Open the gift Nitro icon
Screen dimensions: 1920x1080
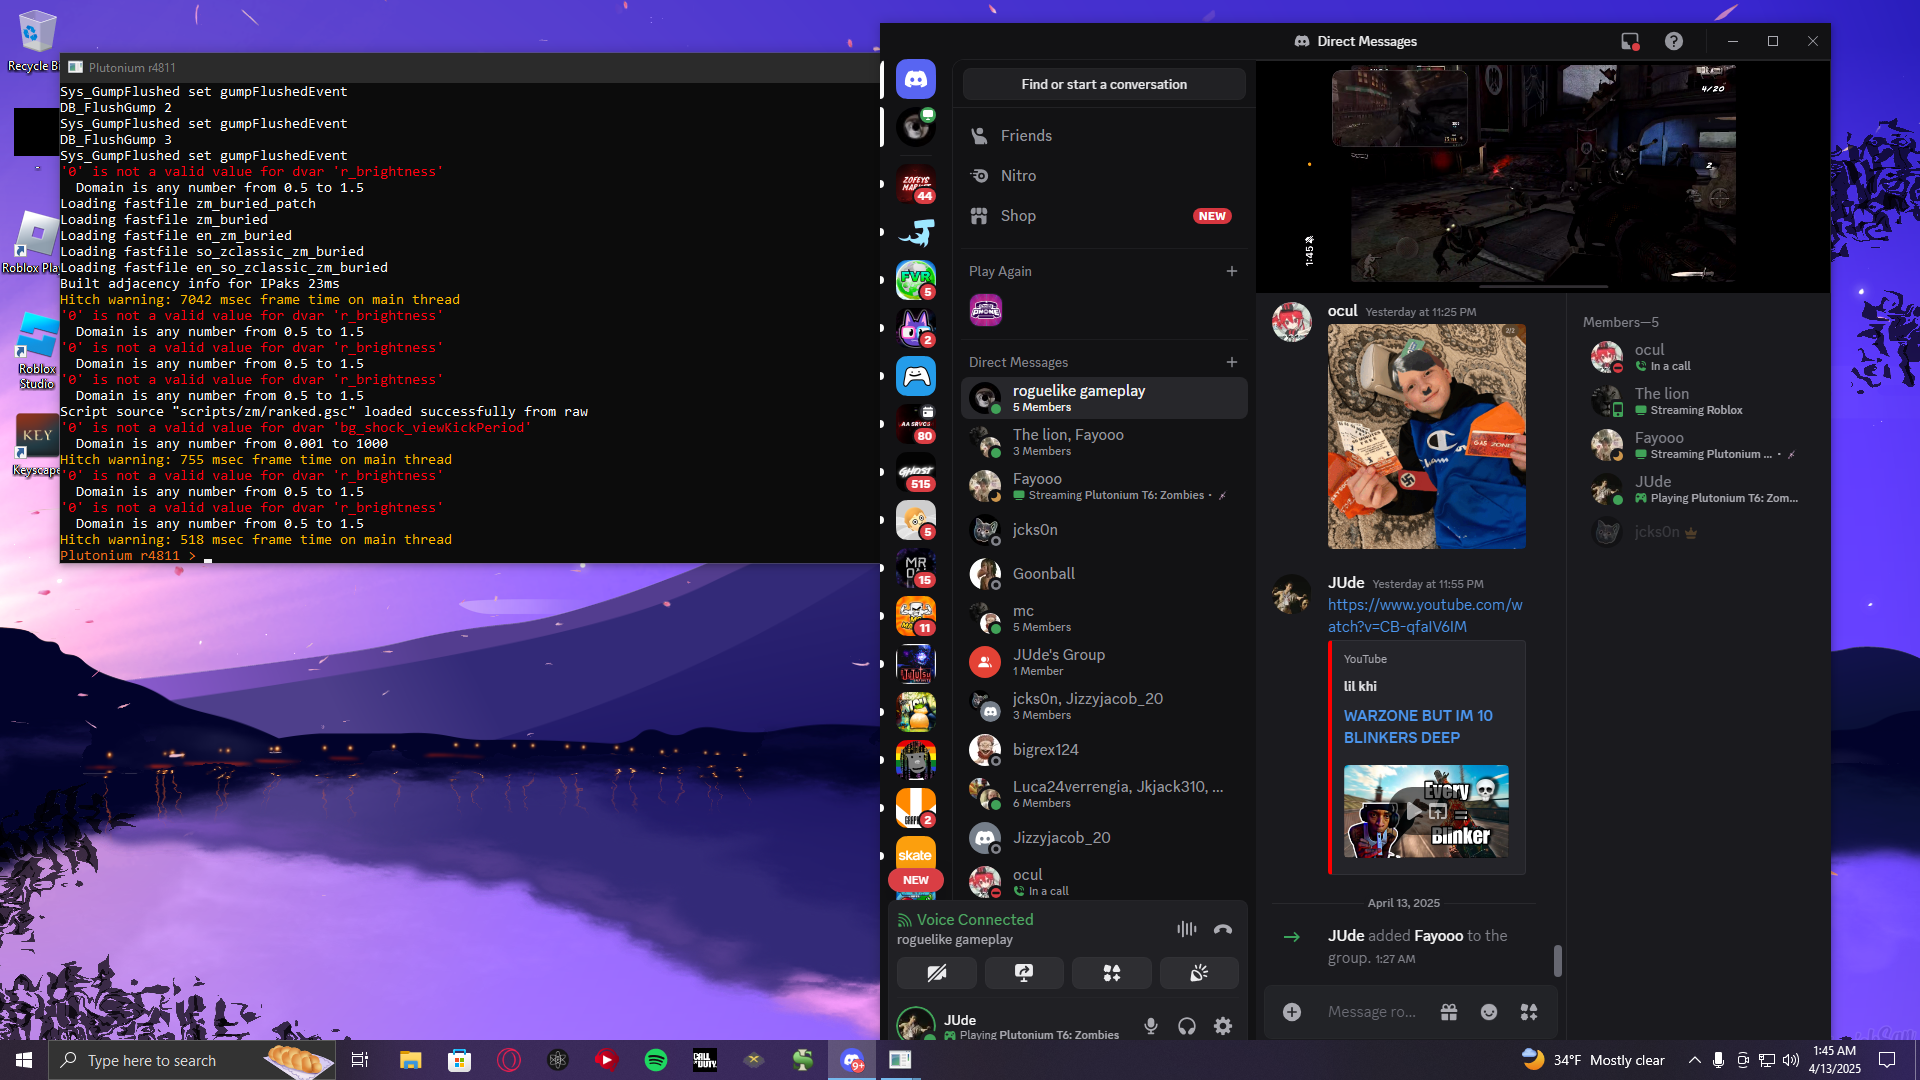tap(1449, 1012)
